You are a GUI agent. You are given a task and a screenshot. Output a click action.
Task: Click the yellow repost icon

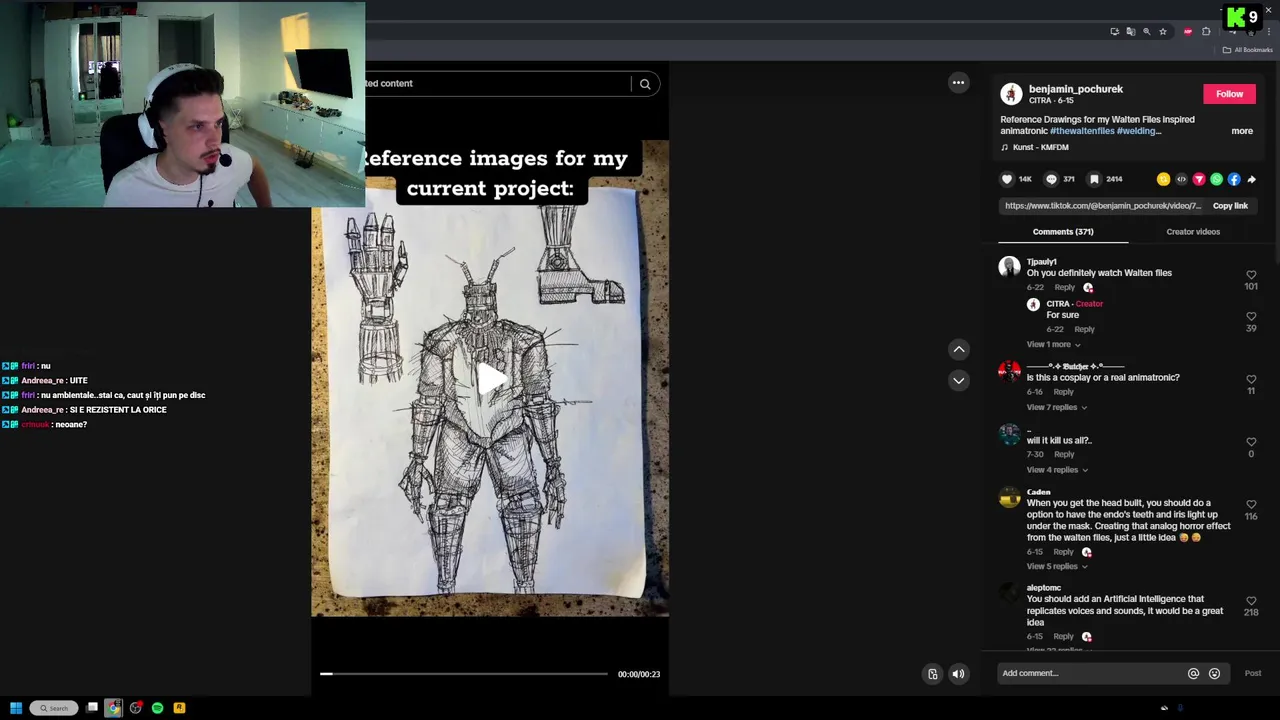(1163, 179)
